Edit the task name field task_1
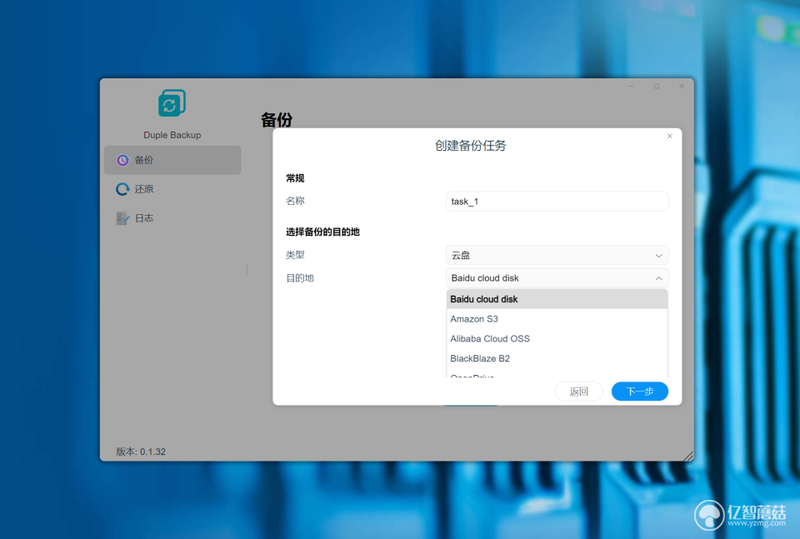Screen dimensions: 800x539 pyautogui.click(x=557, y=202)
